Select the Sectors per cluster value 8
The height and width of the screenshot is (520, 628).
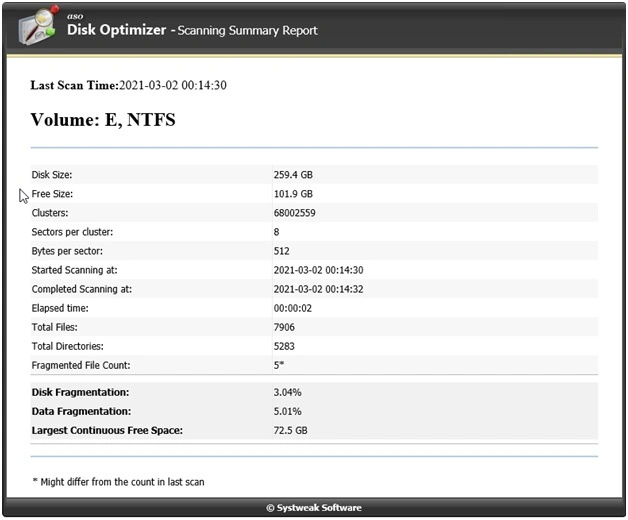[x=276, y=232]
